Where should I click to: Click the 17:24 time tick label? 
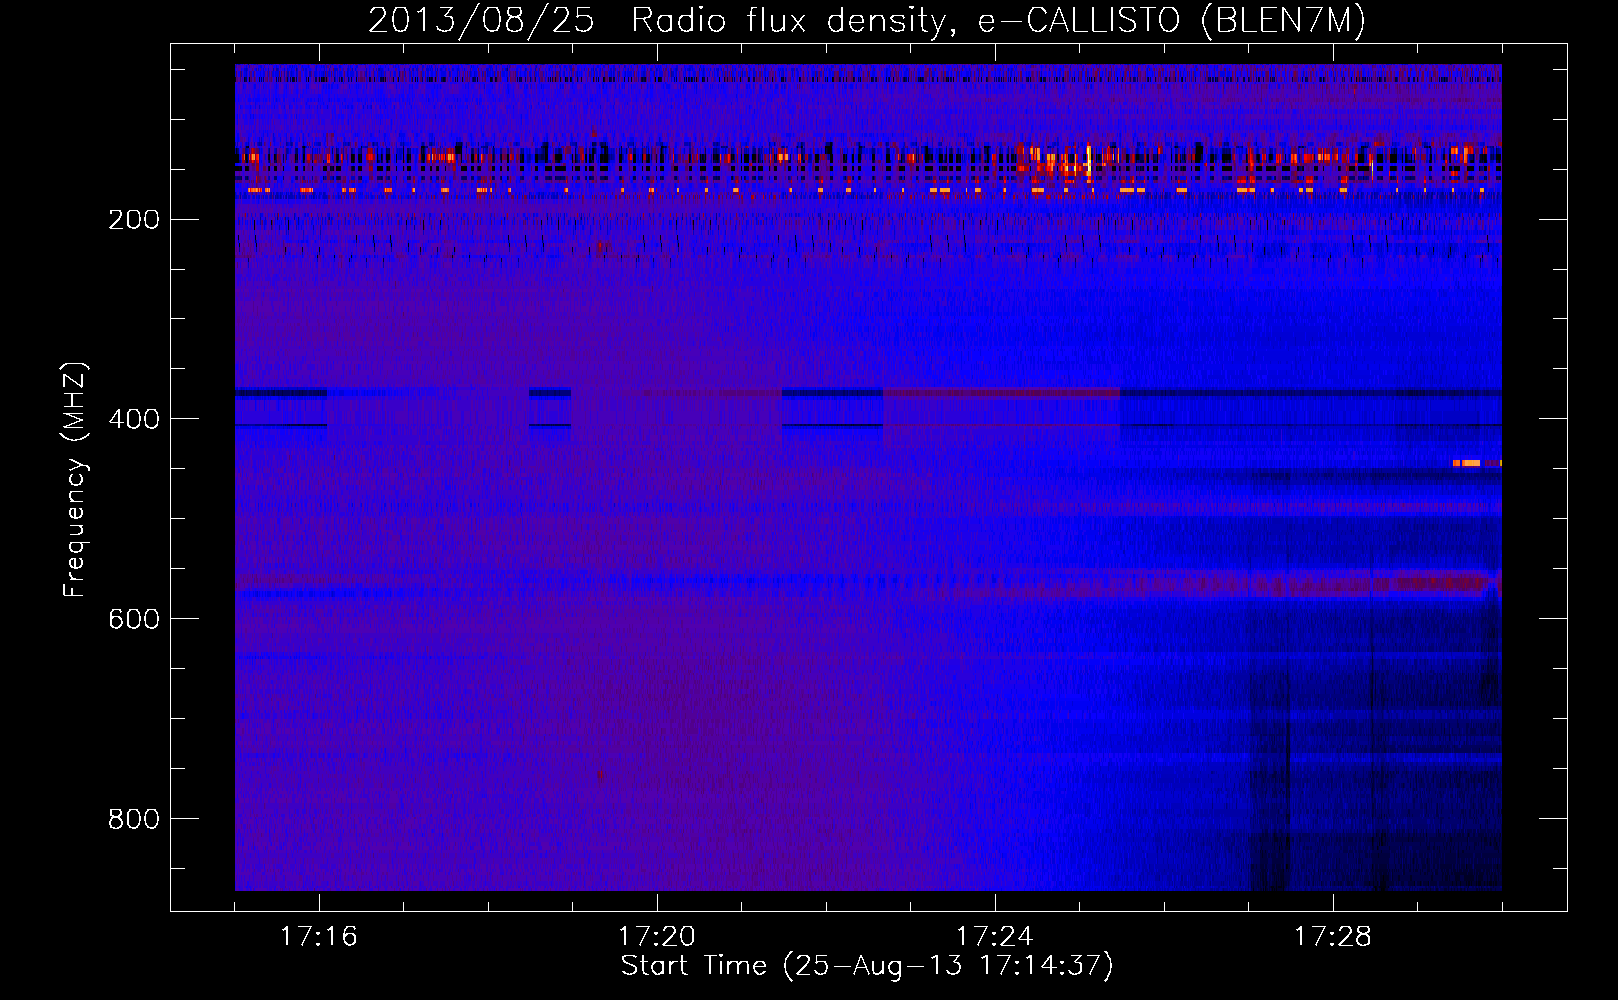point(995,936)
